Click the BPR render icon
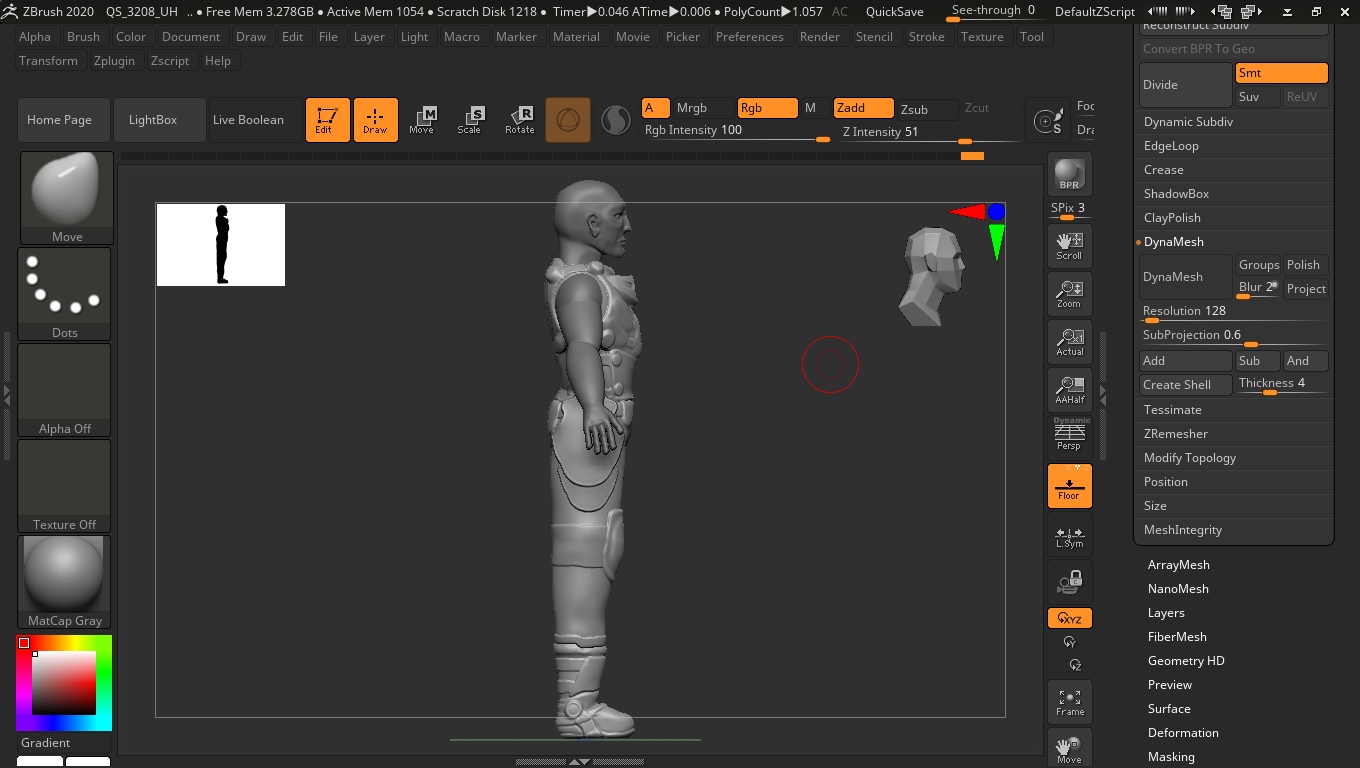The height and width of the screenshot is (768, 1360). tap(1069, 175)
